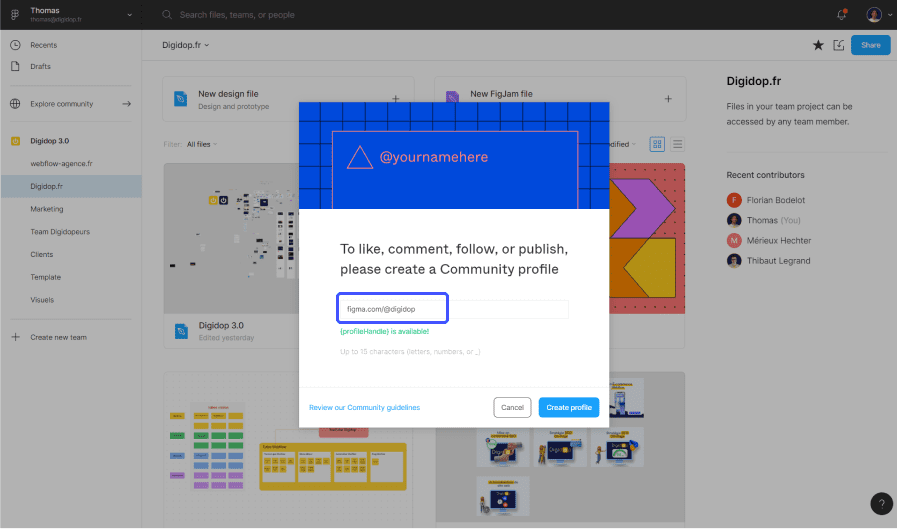Click the file icon beside Digidop 3.0 title
The height and width of the screenshot is (529, 897).
point(181,331)
